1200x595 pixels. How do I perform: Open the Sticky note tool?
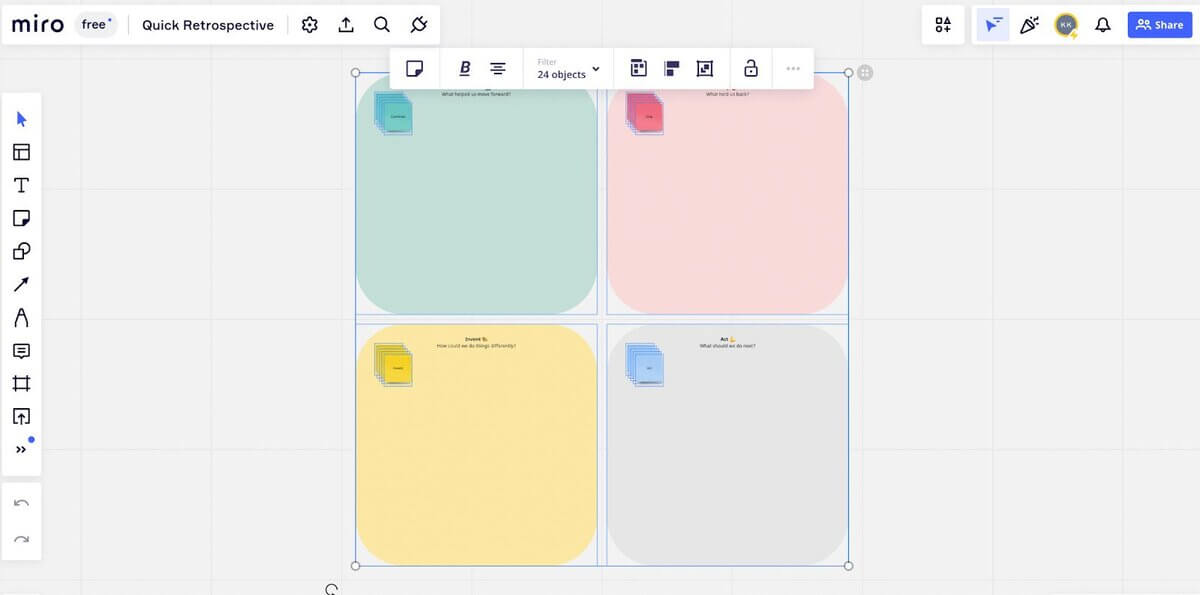pos(22,217)
